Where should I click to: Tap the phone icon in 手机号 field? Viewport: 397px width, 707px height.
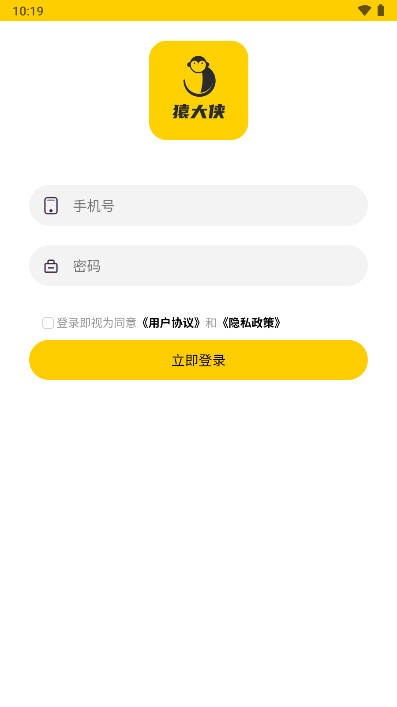click(51, 206)
